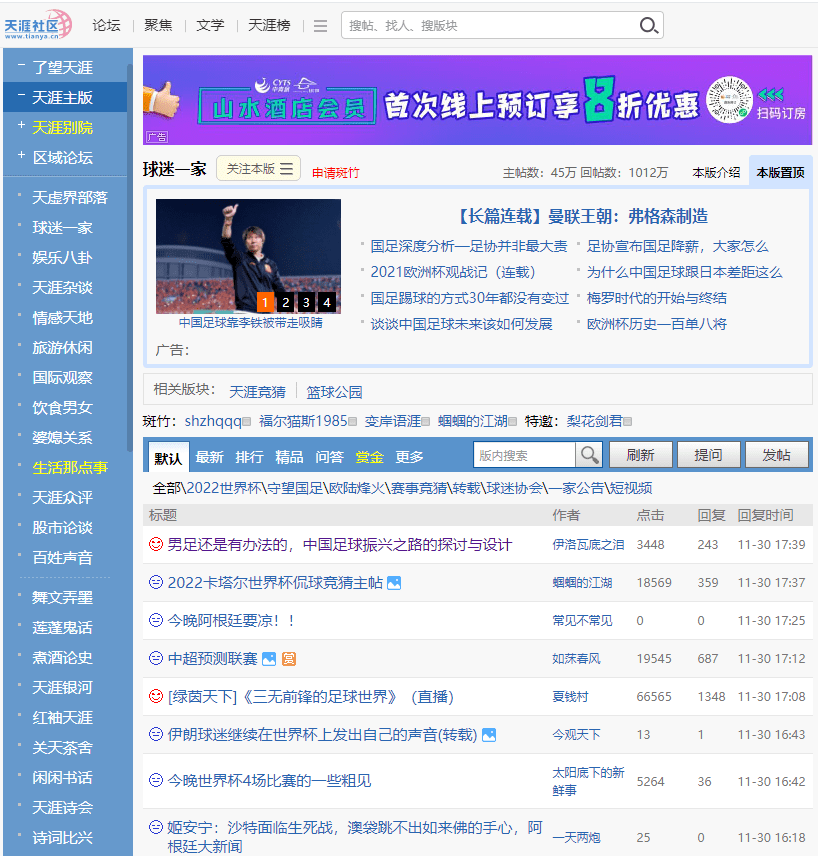The width and height of the screenshot is (818, 856).
Task: Click the Tianya Community logo
Action: click(40, 24)
